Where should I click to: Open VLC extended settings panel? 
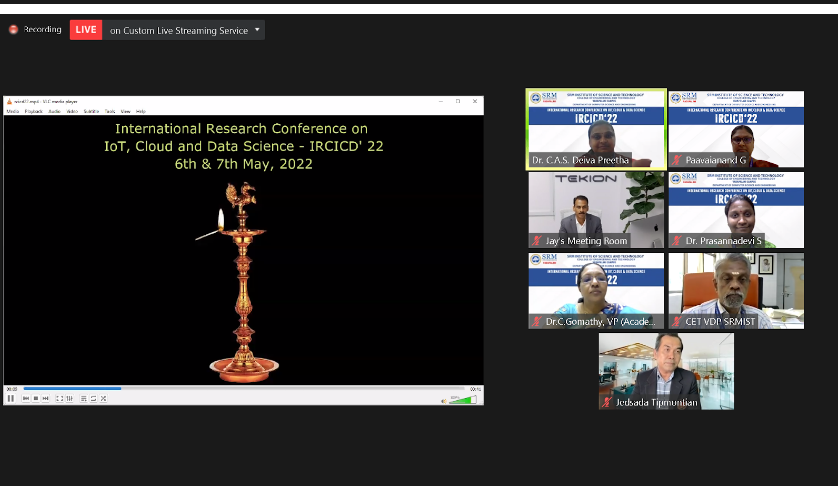pyautogui.click(x=69, y=398)
